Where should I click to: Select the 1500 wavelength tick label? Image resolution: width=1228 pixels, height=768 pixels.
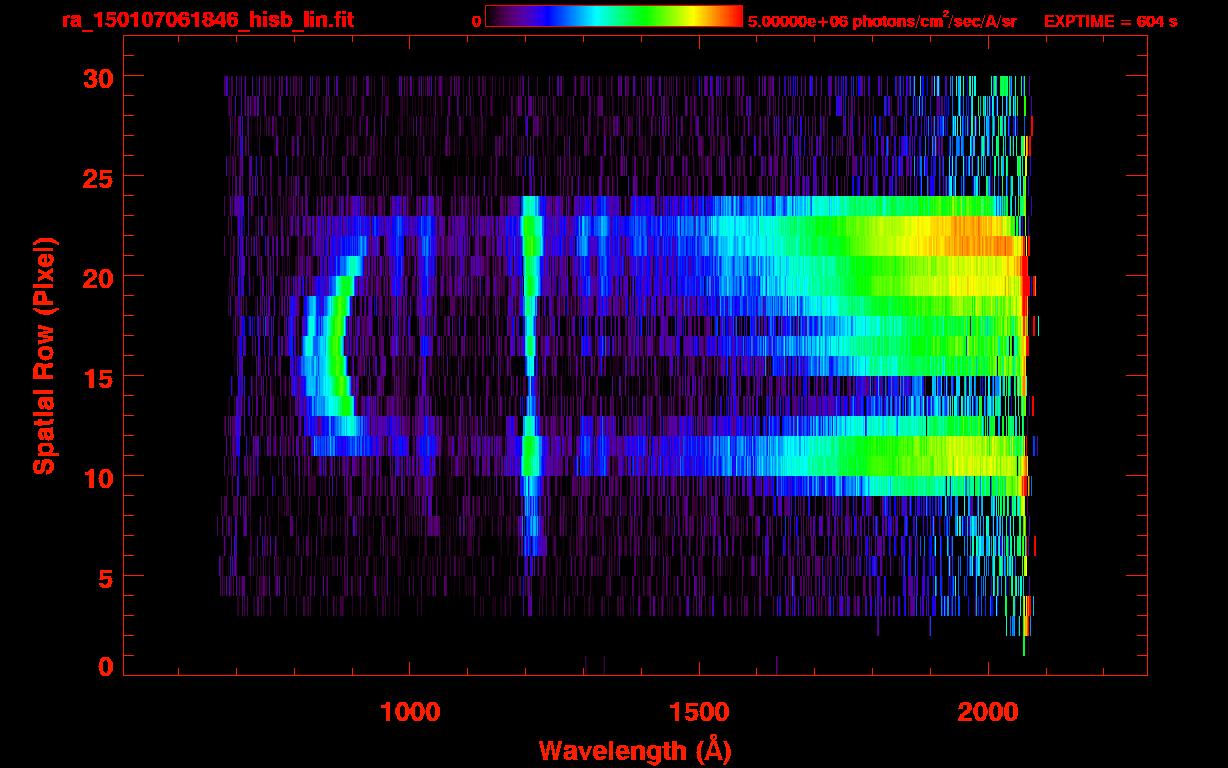click(x=698, y=712)
